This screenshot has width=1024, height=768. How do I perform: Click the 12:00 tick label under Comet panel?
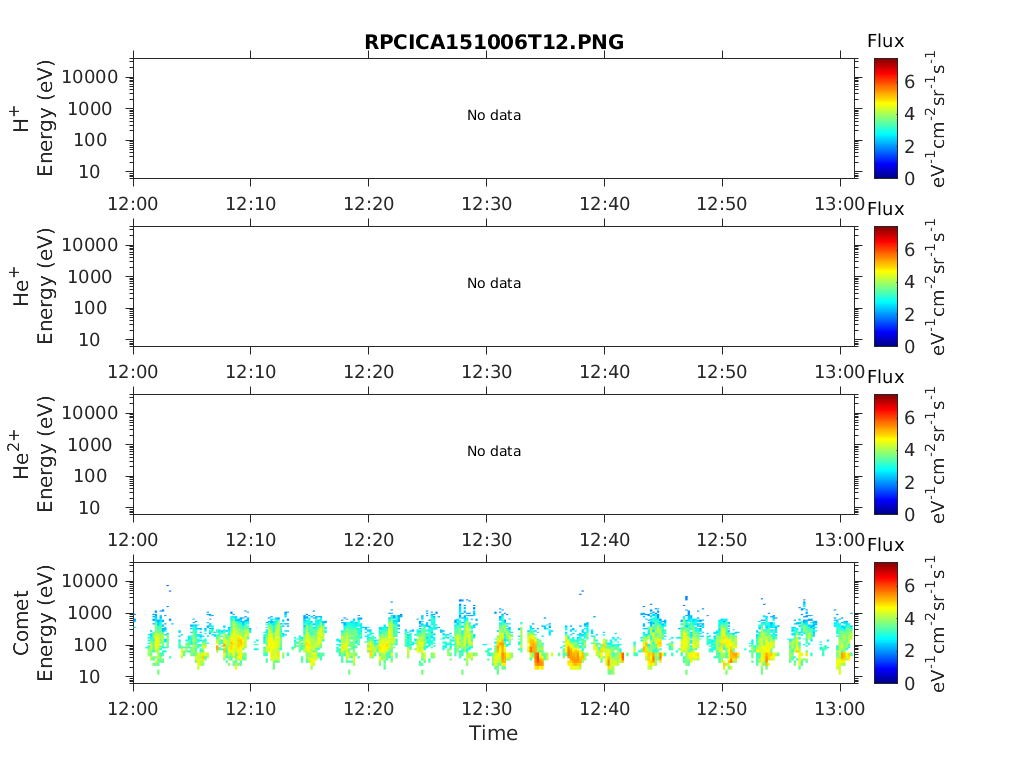pyautogui.click(x=133, y=709)
